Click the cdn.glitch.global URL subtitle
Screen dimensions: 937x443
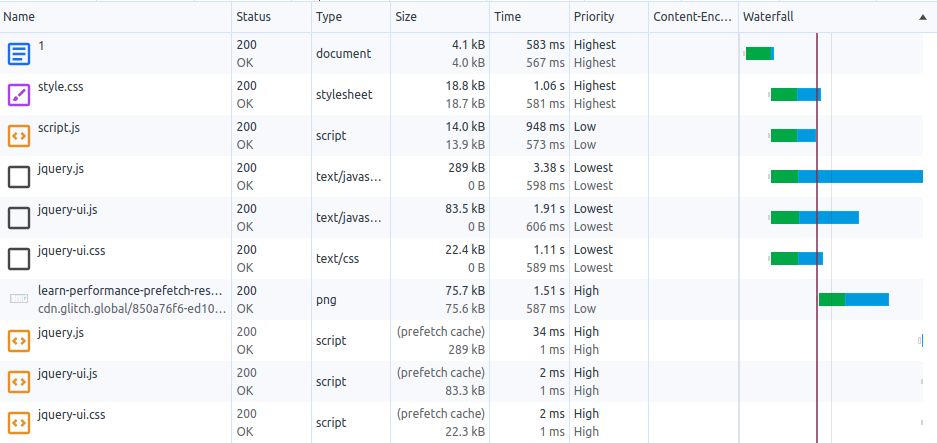pyautogui.click(x=132, y=309)
